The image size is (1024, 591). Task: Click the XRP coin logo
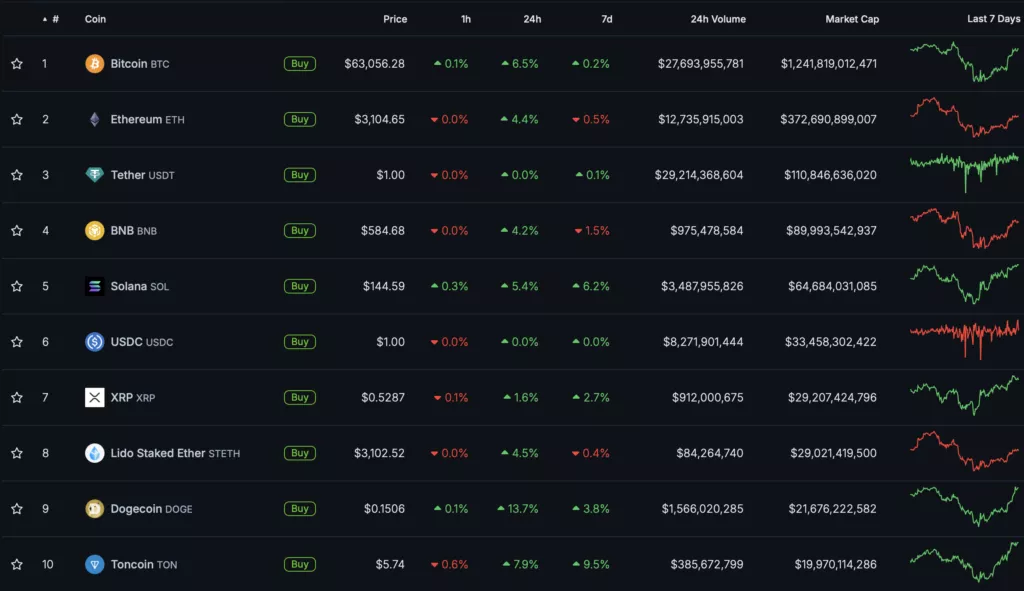pos(95,397)
